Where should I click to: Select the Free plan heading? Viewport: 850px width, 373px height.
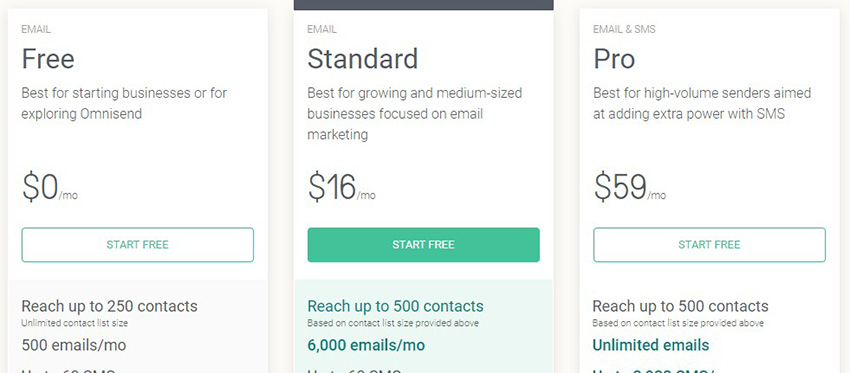click(48, 59)
